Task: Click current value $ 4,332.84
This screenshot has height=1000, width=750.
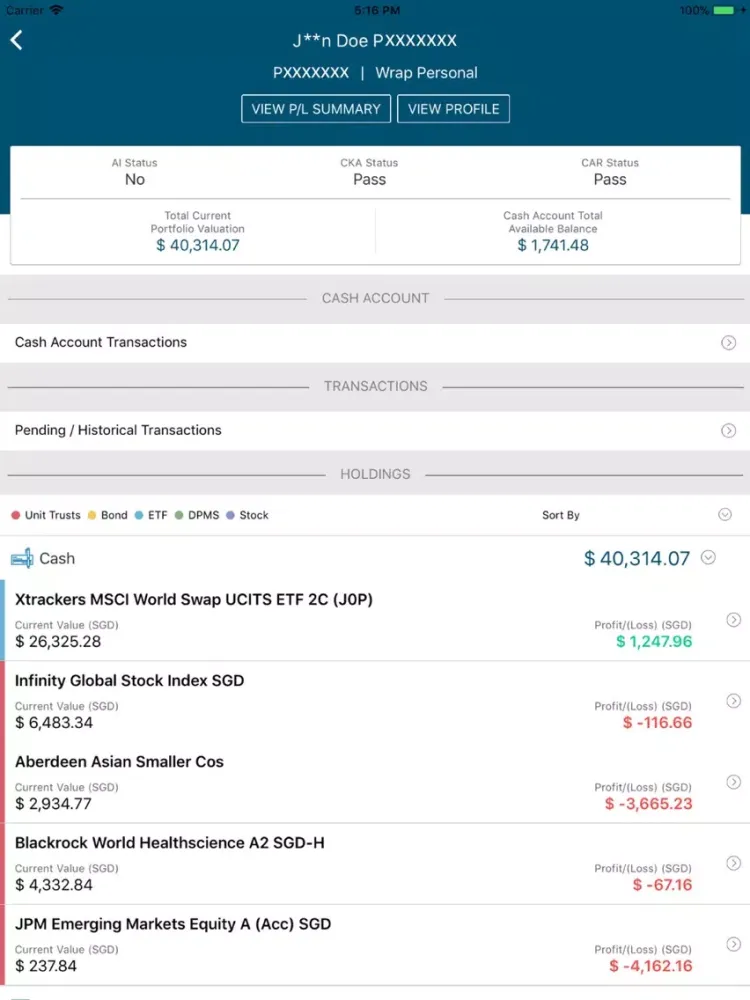Action: [54, 885]
